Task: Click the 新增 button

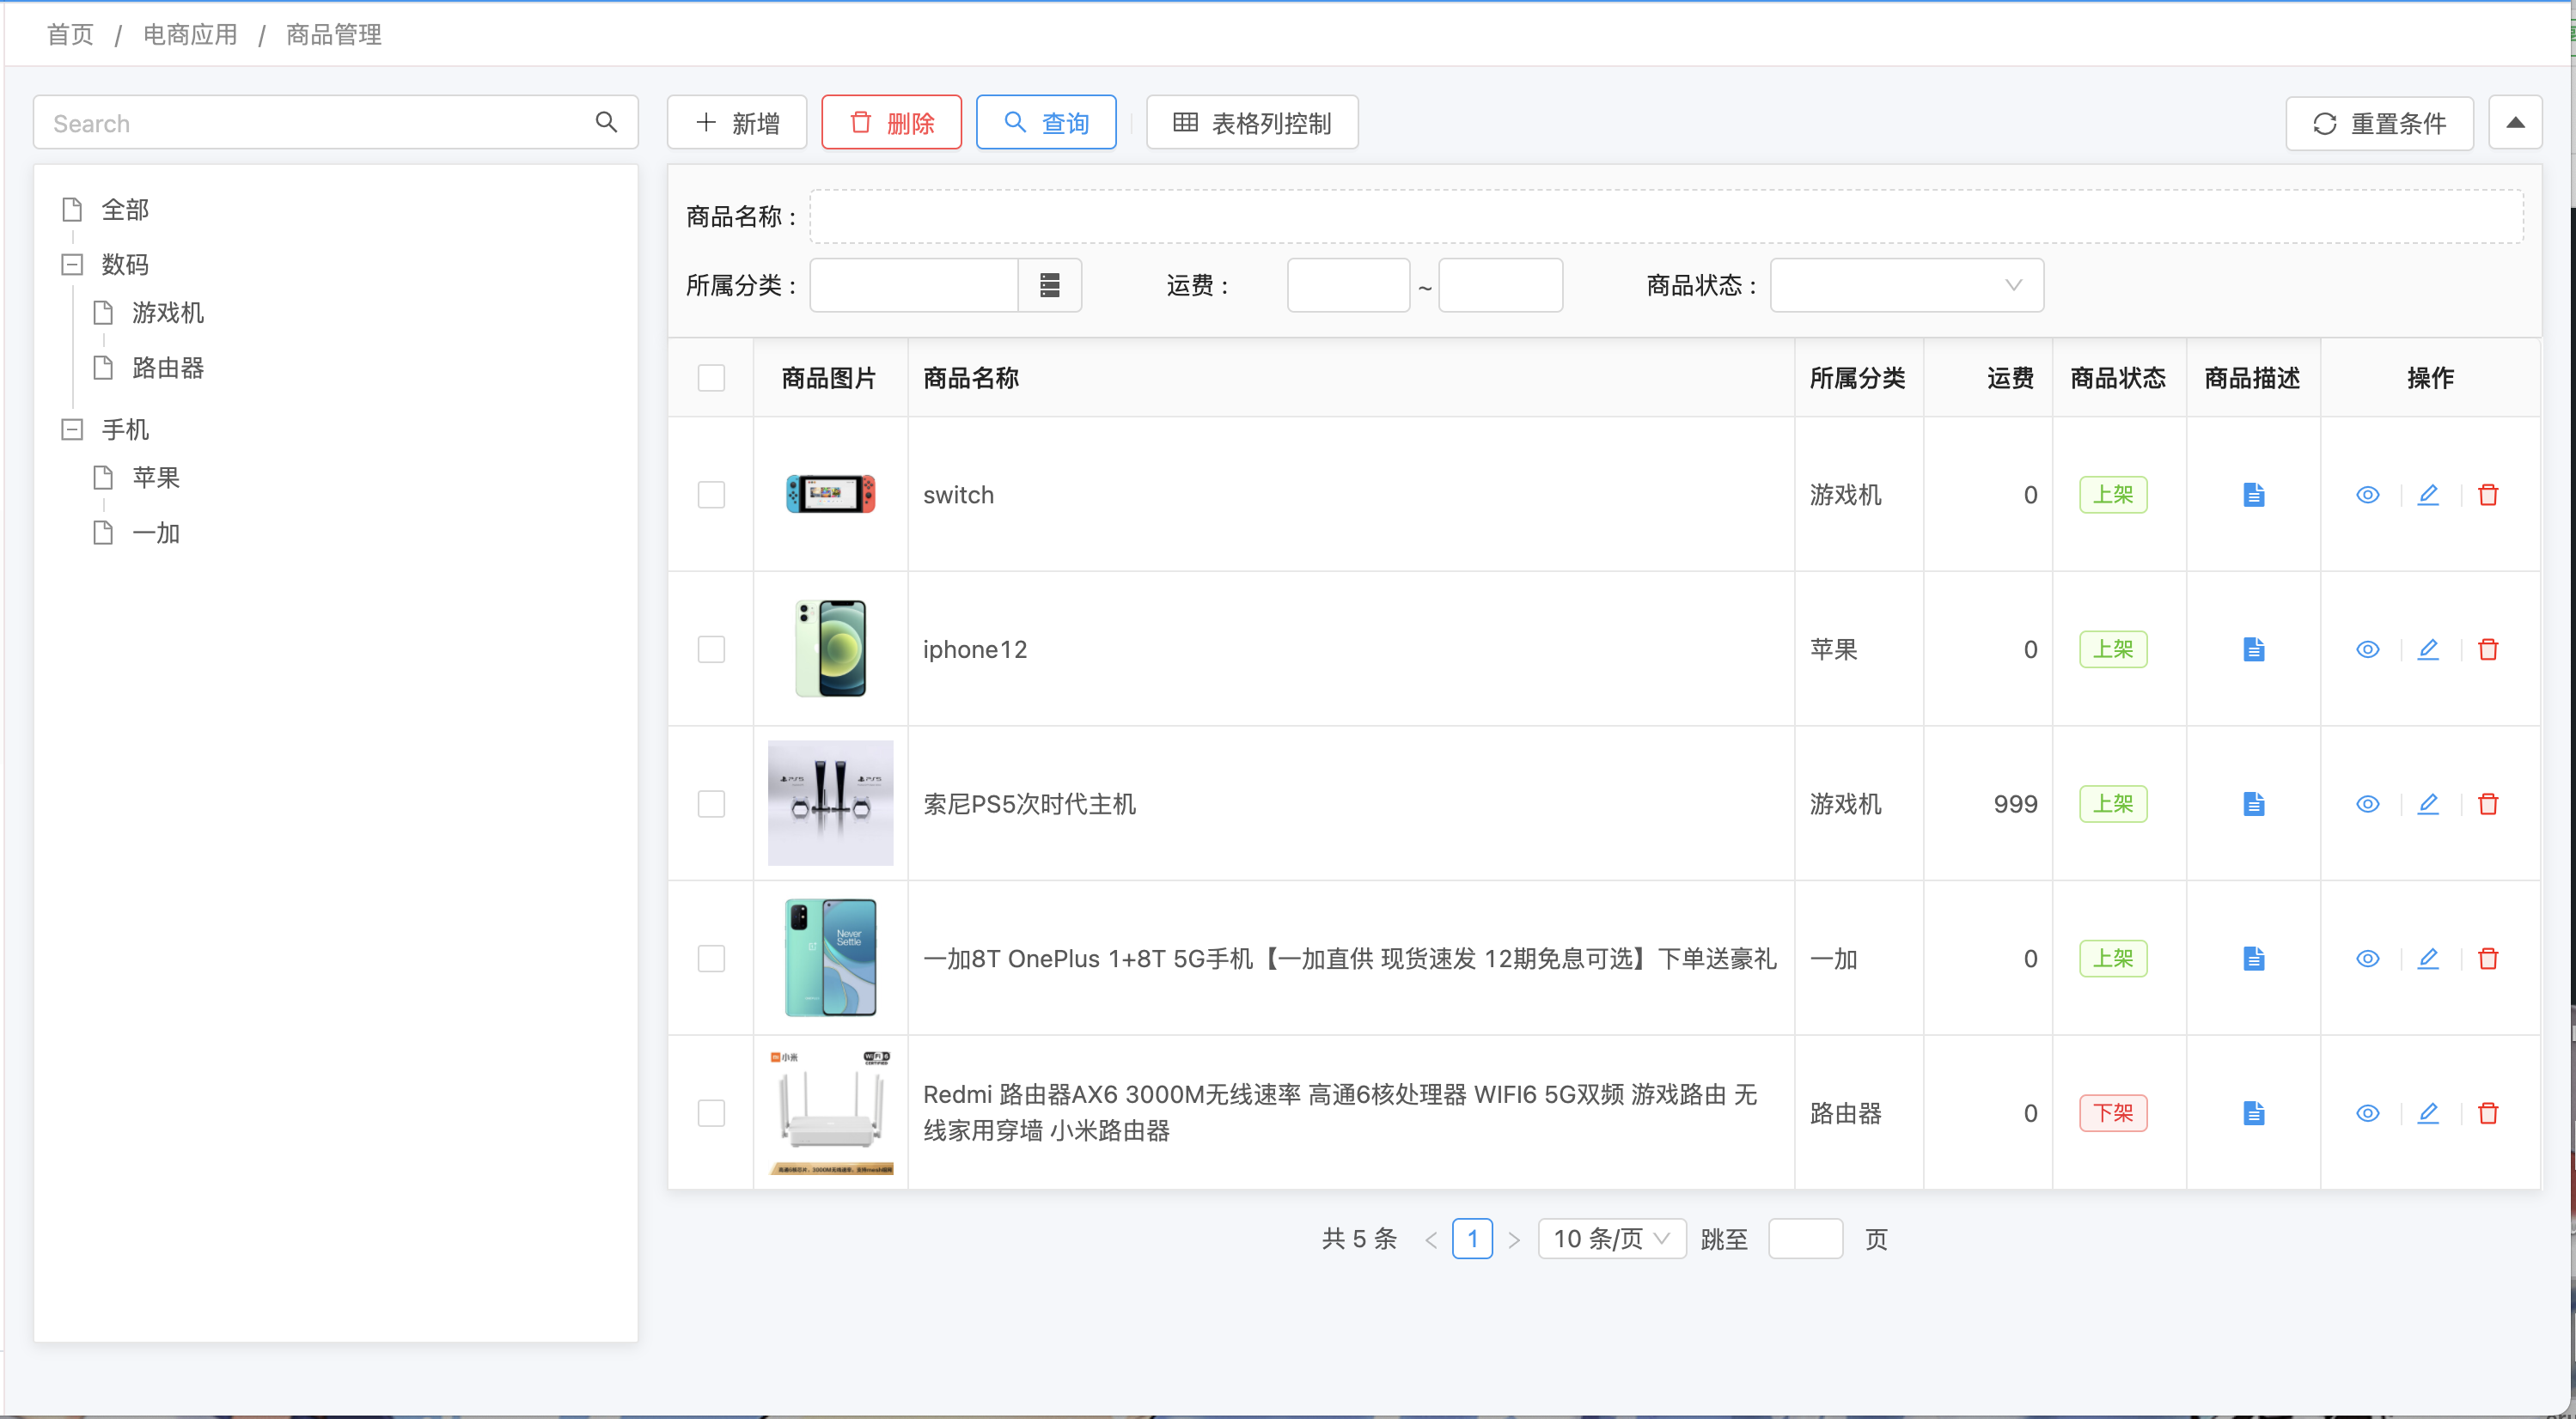Action: click(x=737, y=123)
